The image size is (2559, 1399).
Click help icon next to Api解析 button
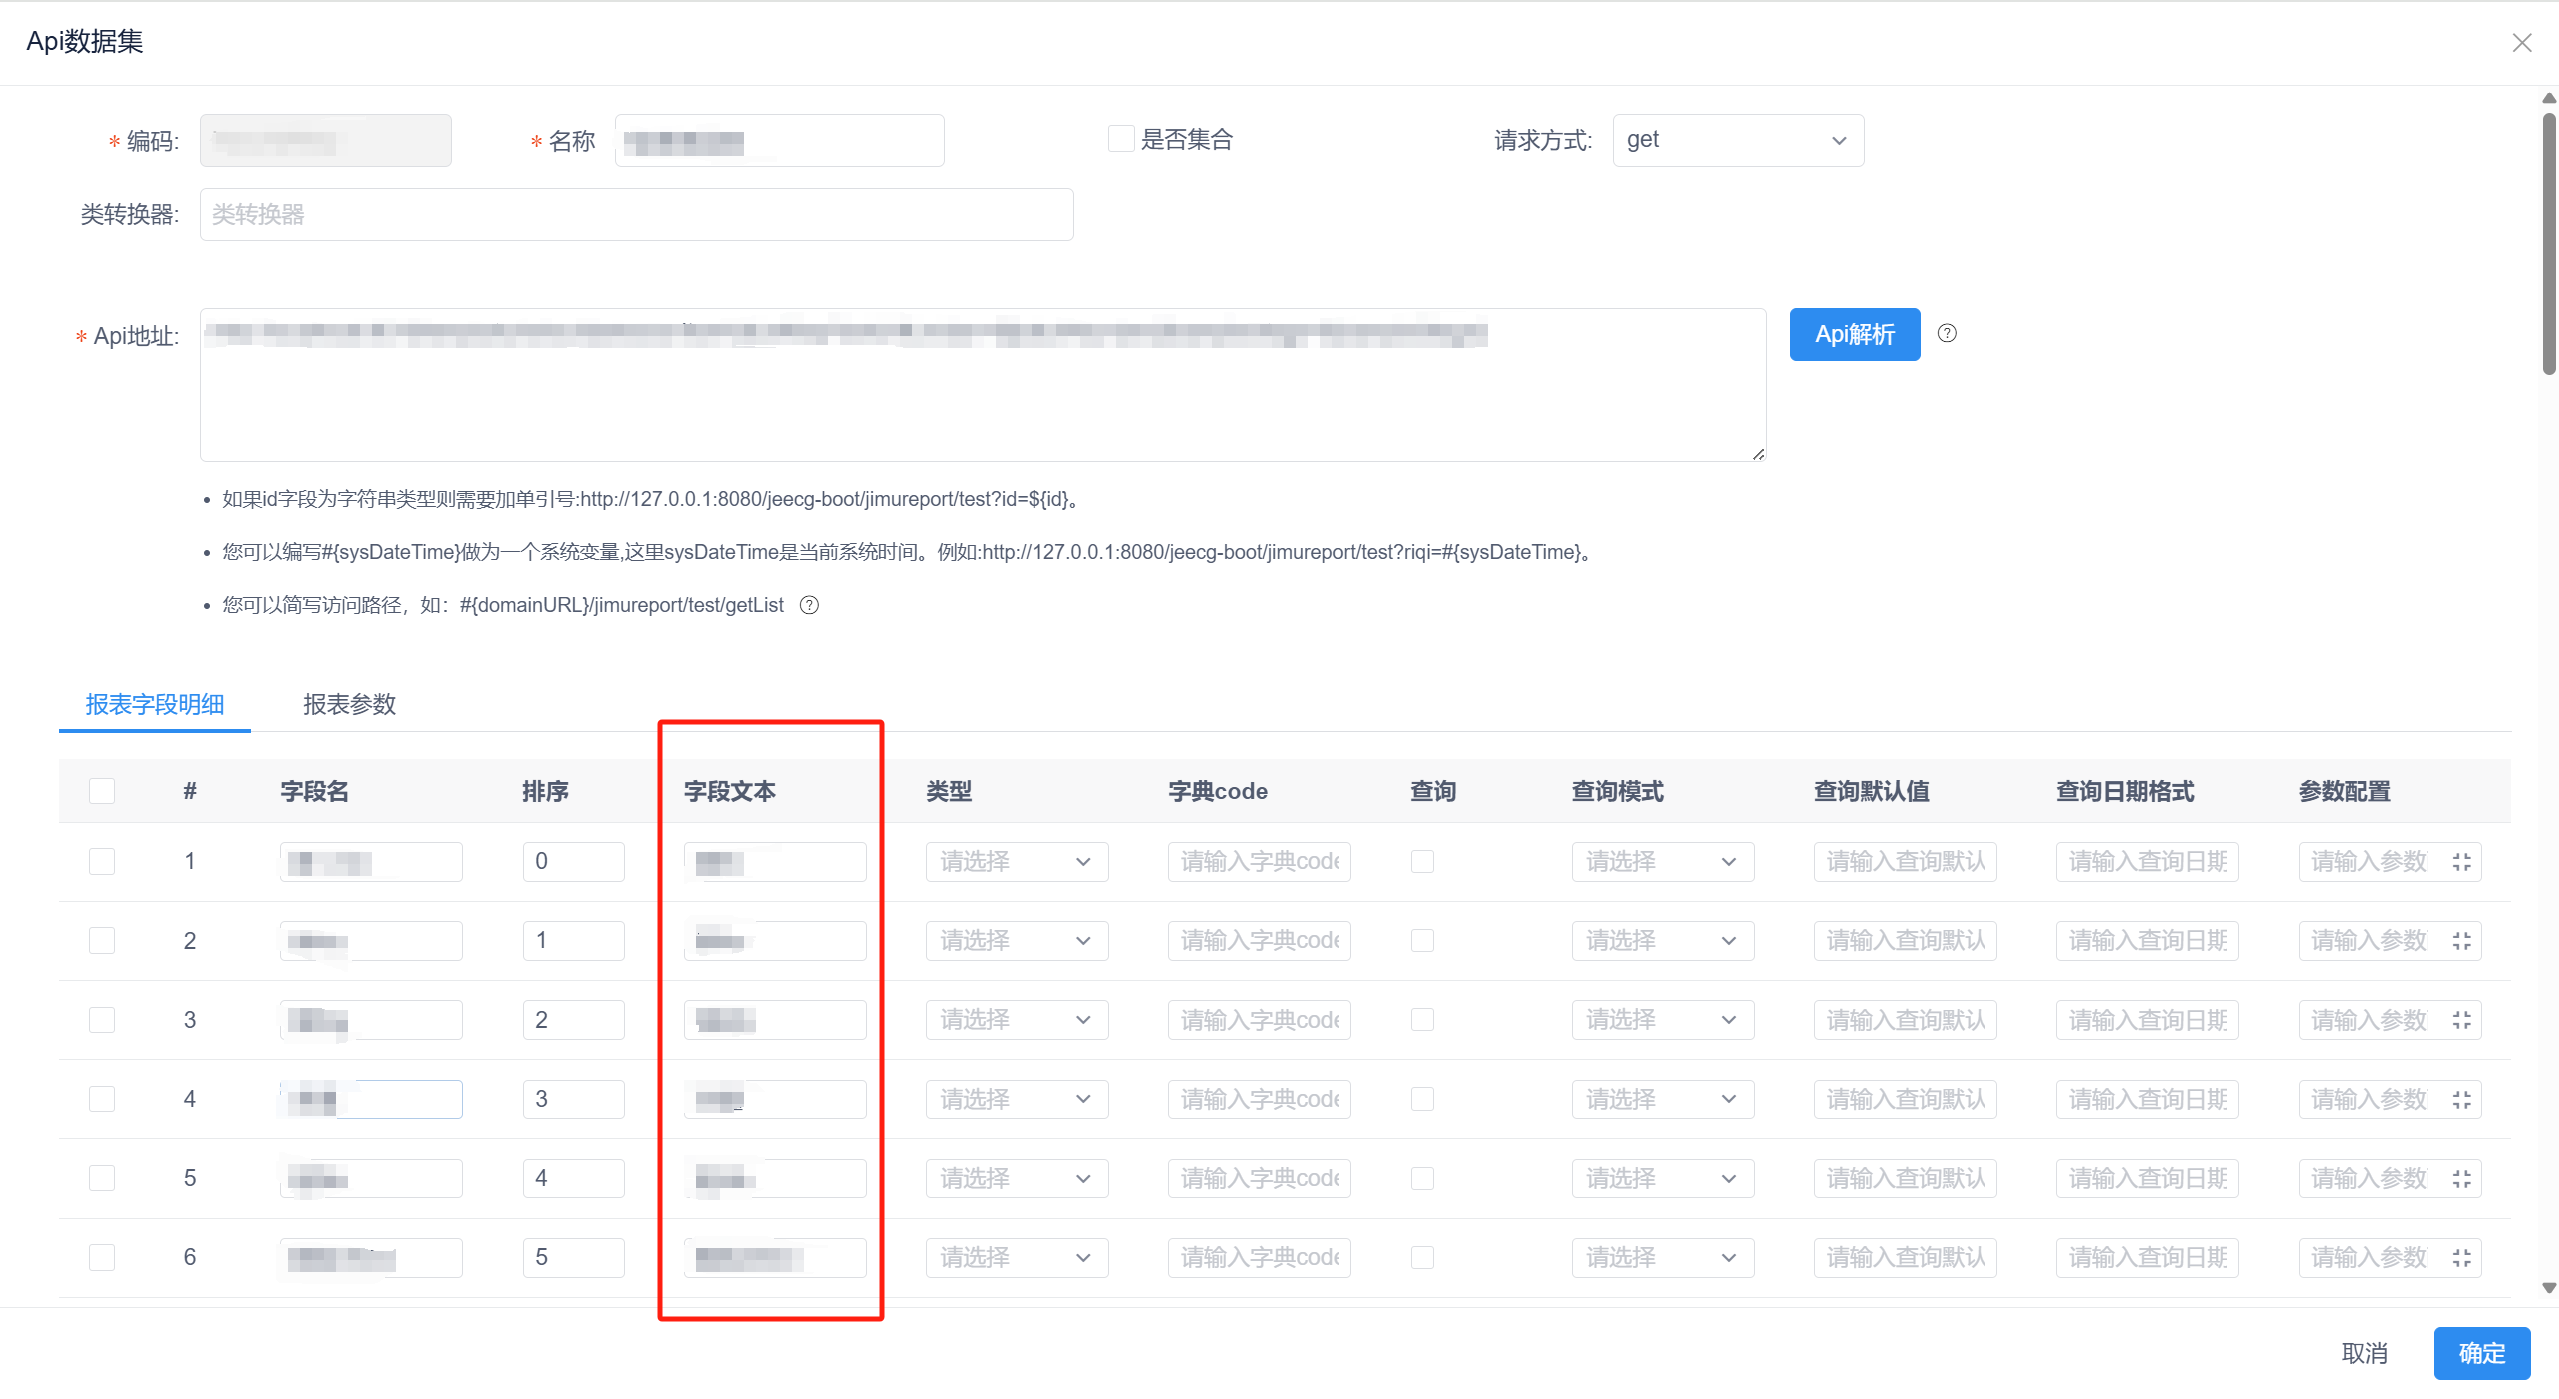tap(1946, 333)
